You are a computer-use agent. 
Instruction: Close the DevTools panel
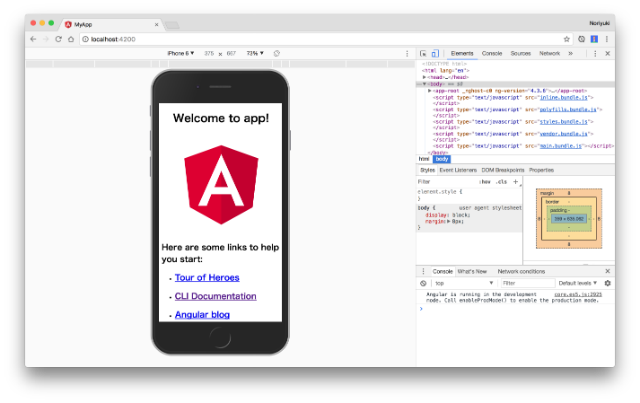tap(608, 53)
